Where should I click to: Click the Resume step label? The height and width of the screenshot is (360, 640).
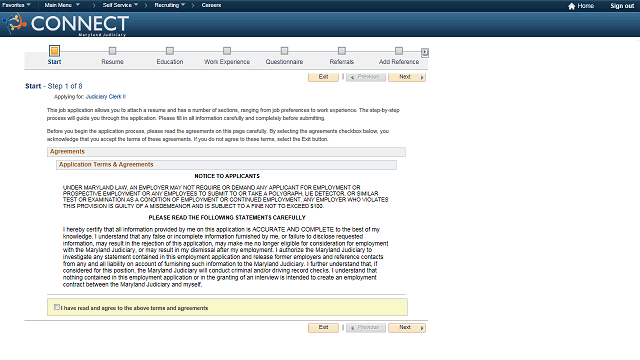(x=112, y=62)
